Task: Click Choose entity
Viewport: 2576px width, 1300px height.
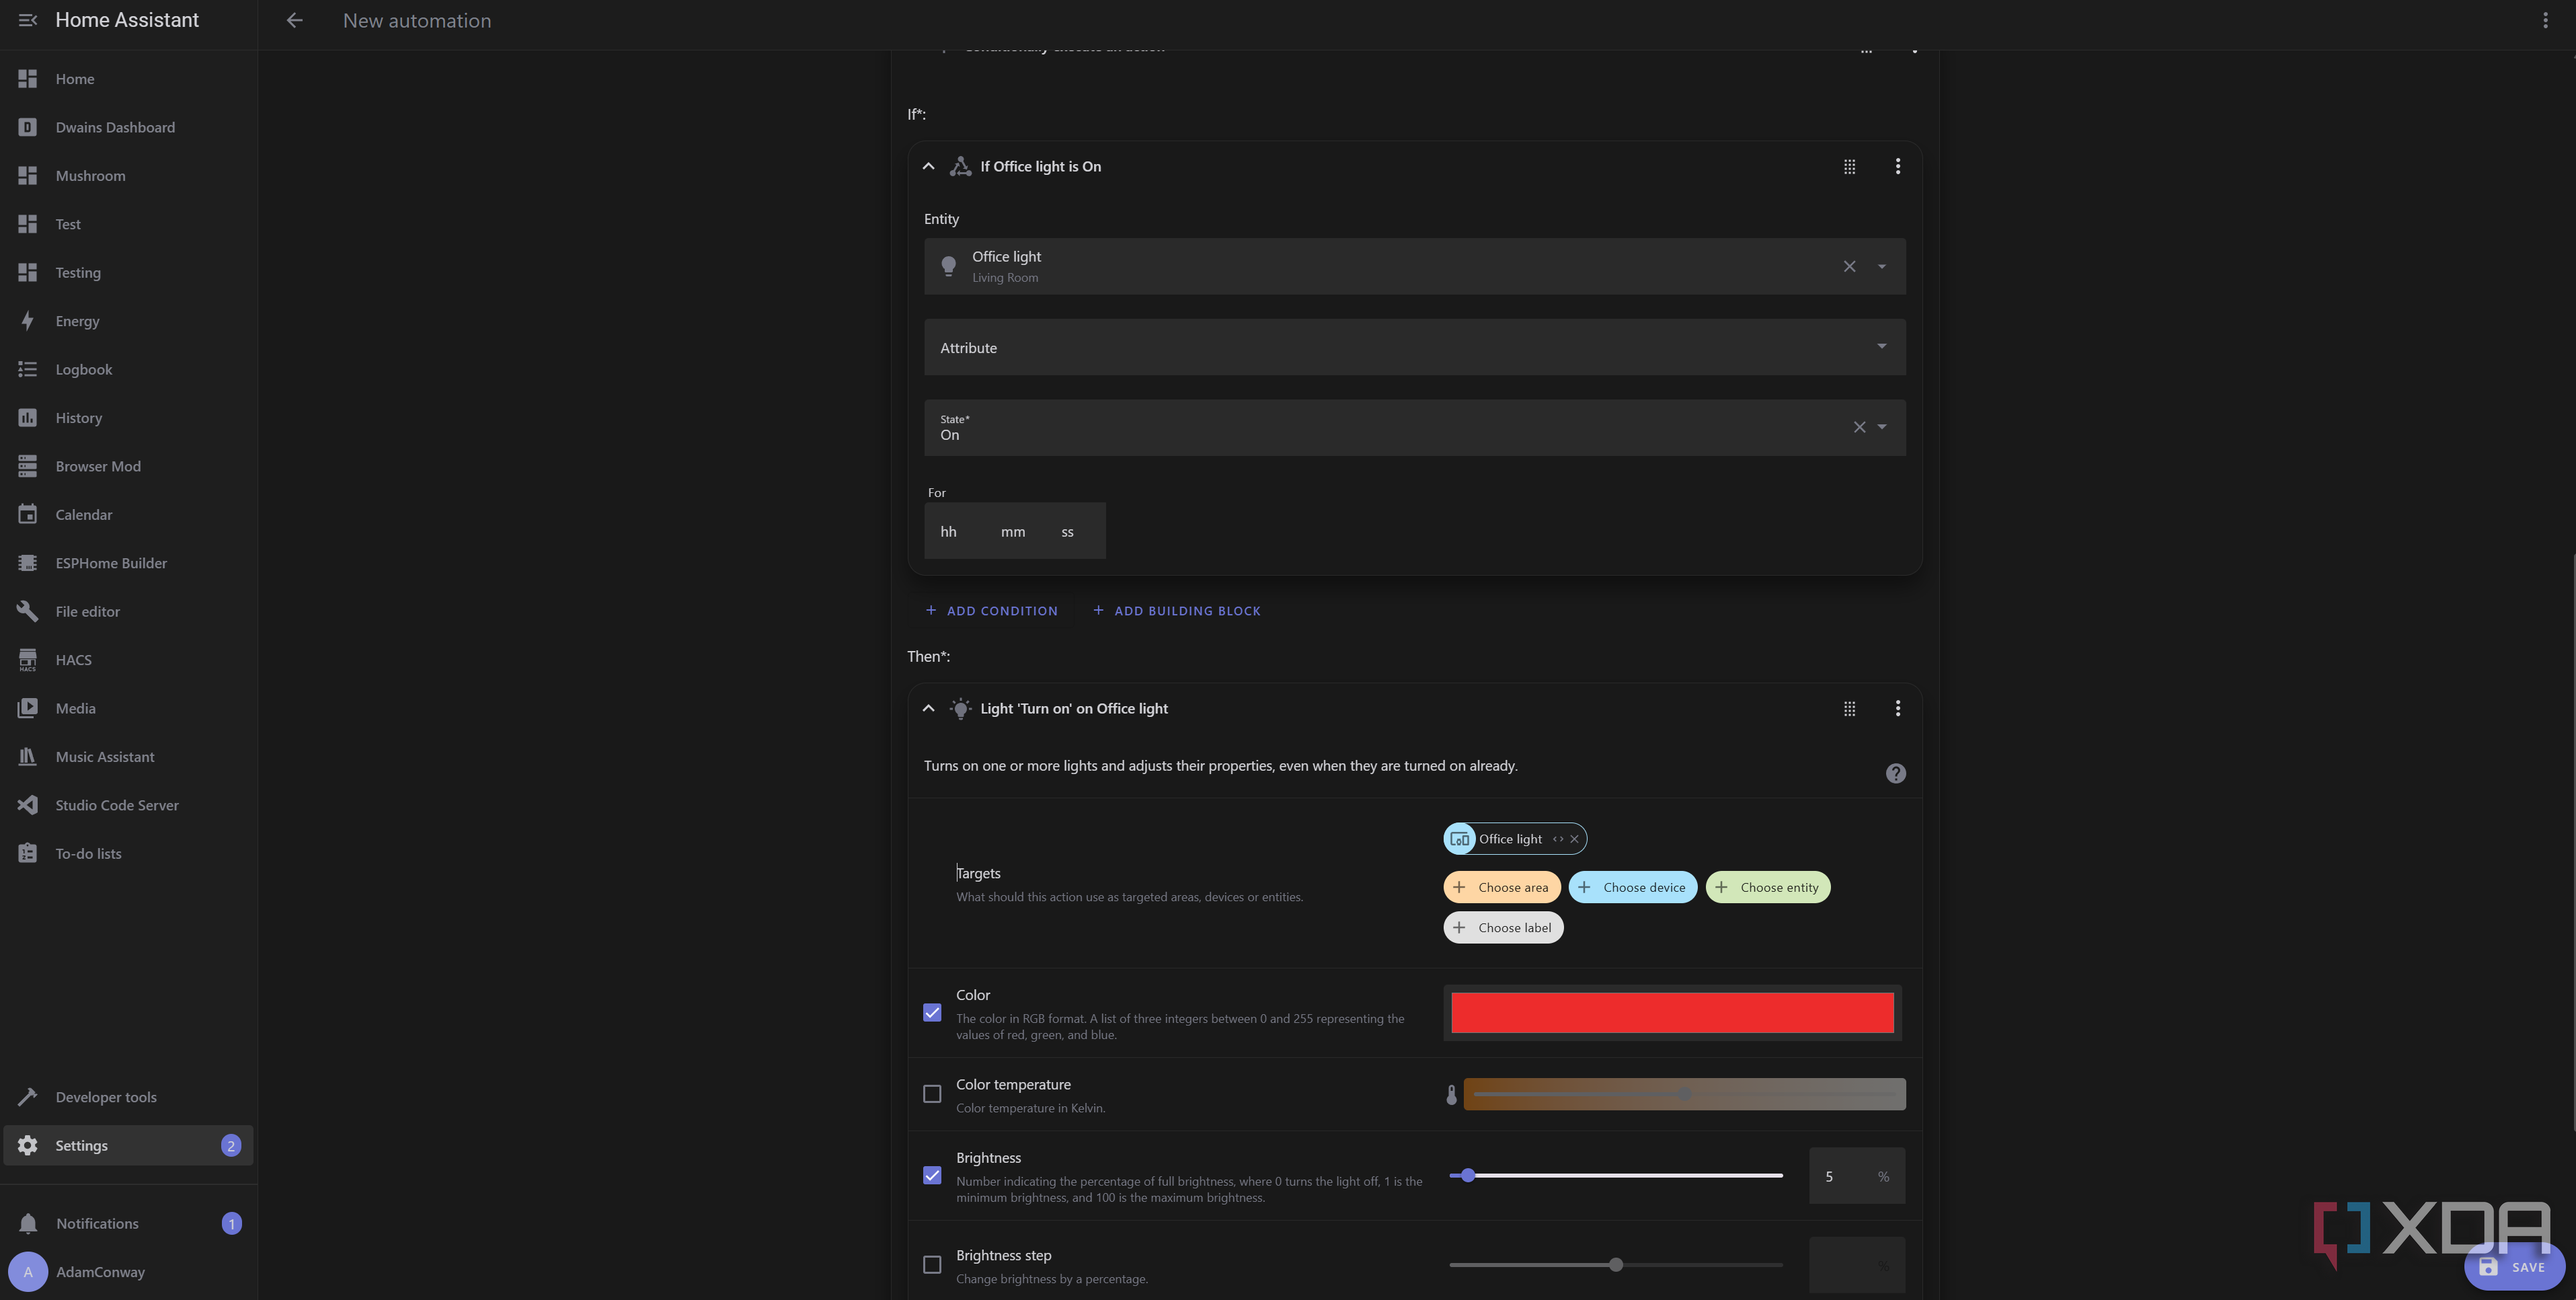Action: point(1767,888)
